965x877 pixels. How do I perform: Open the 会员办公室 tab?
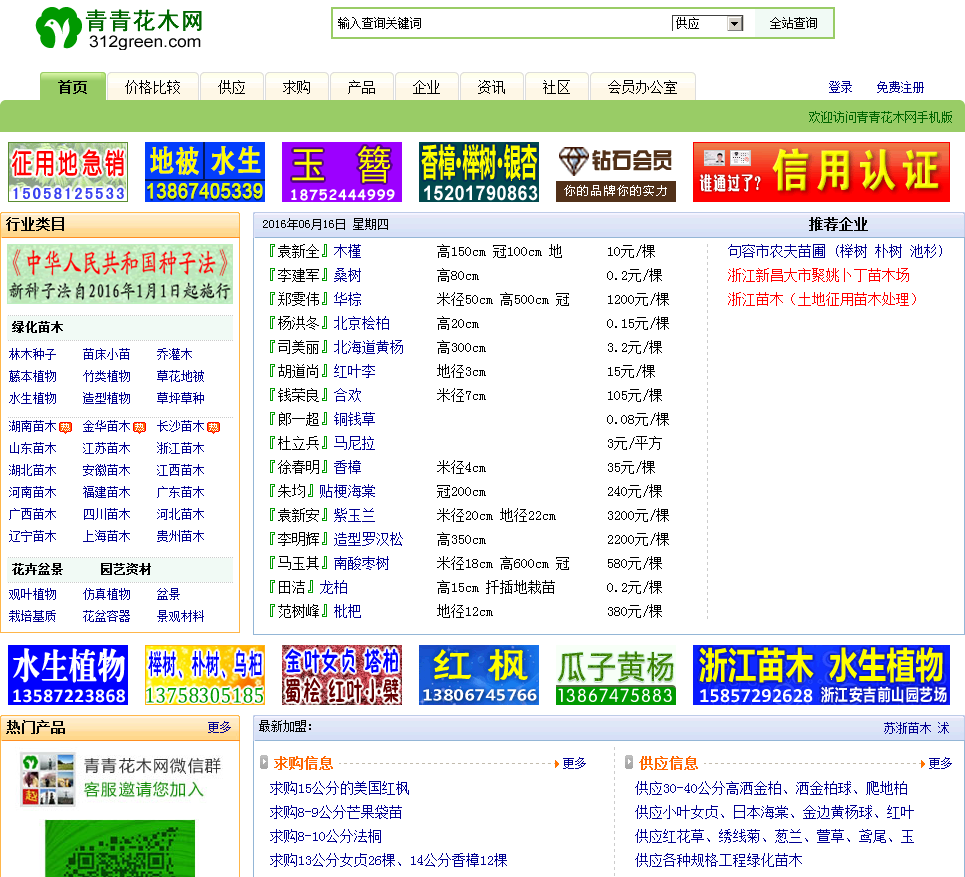click(x=643, y=87)
